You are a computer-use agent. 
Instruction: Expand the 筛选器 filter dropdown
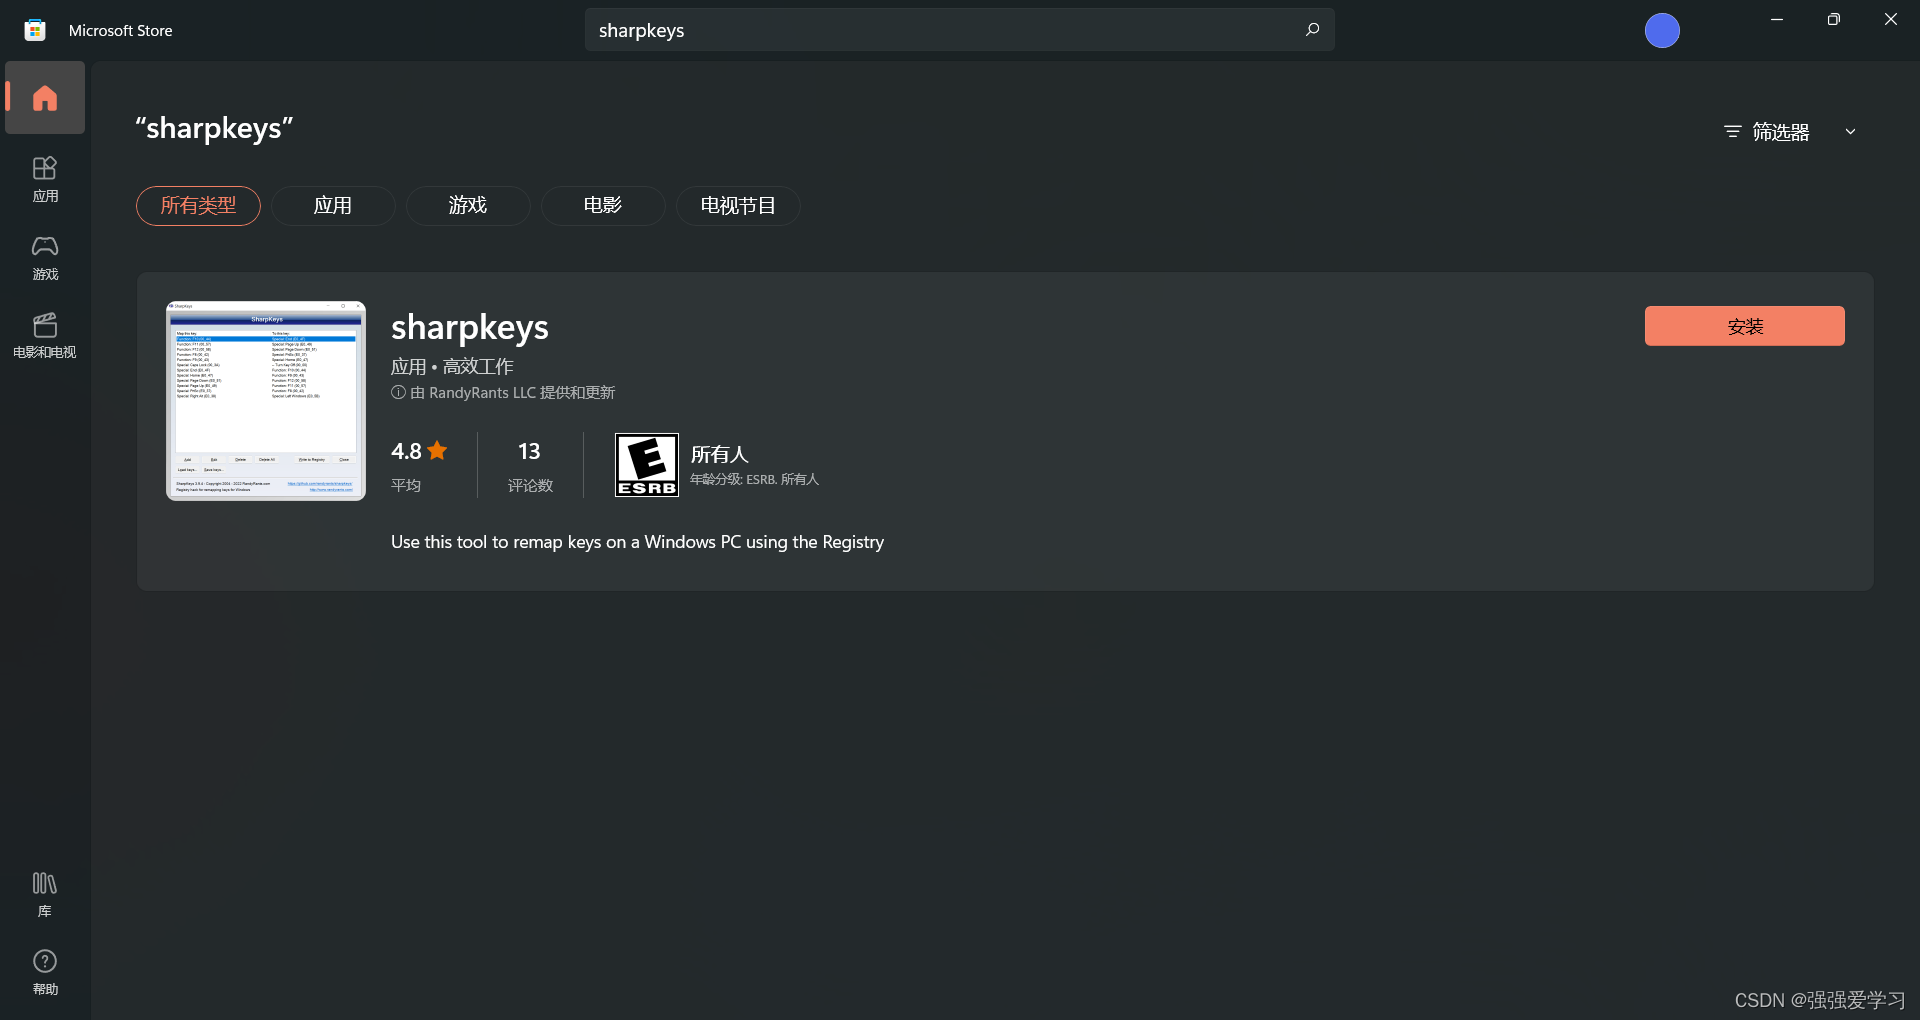point(1790,132)
